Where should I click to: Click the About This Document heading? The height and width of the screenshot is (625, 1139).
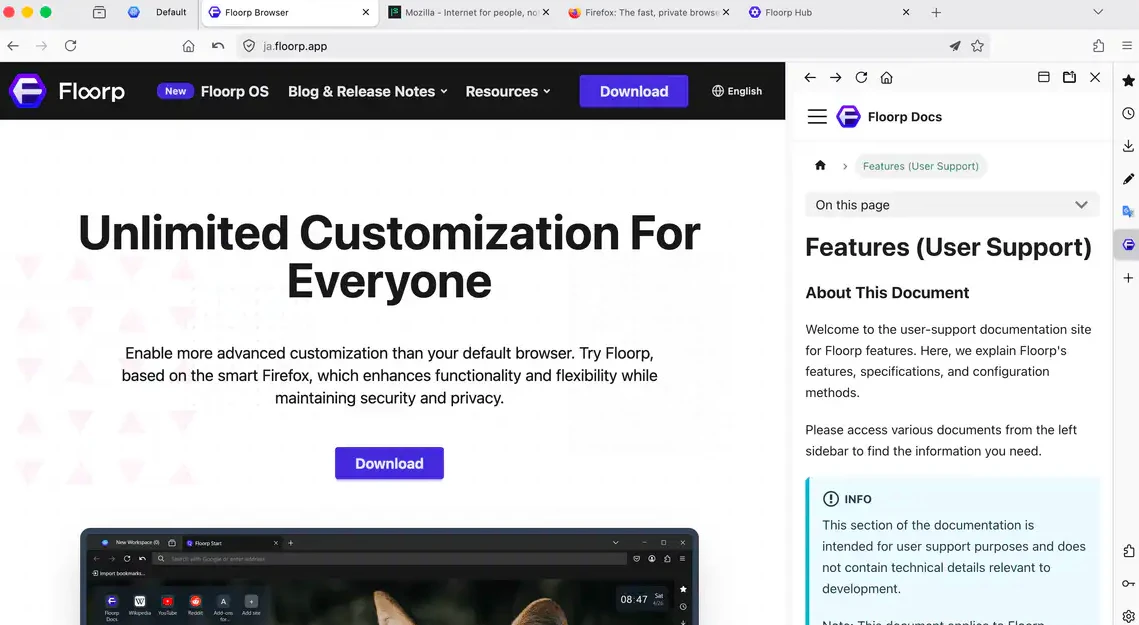[887, 292]
